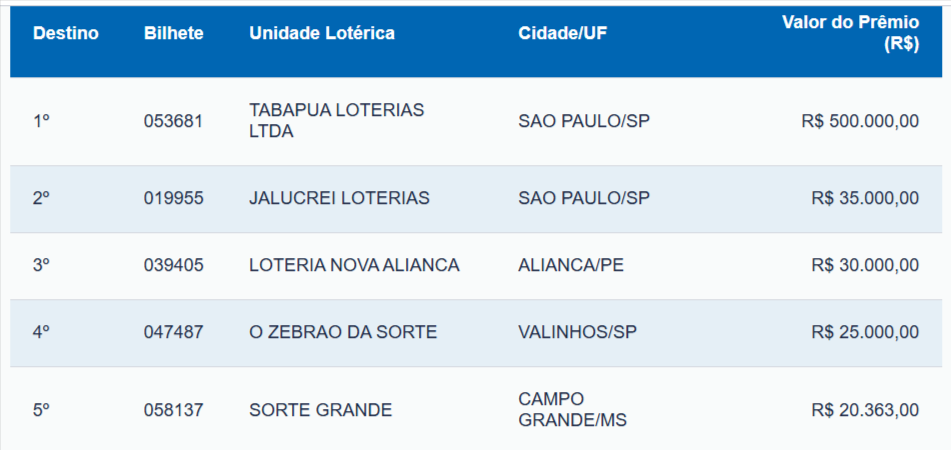Viewport: 951px width, 450px height.
Task: Click the CAMPO GRANDE/MS city cell
Action: [x=572, y=410]
